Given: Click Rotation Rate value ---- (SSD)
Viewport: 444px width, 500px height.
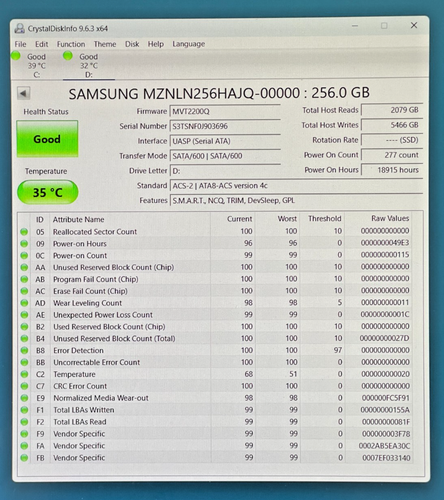Looking at the screenshot, I should point(392,140).
